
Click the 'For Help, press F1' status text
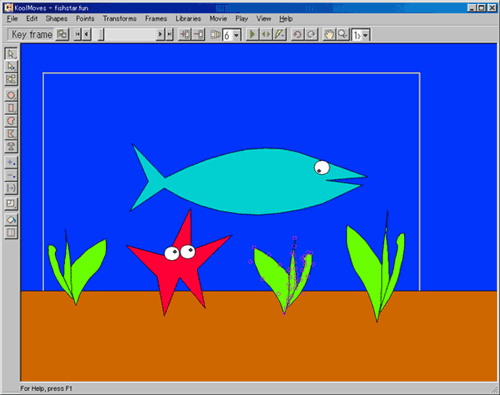pos(46,388)
